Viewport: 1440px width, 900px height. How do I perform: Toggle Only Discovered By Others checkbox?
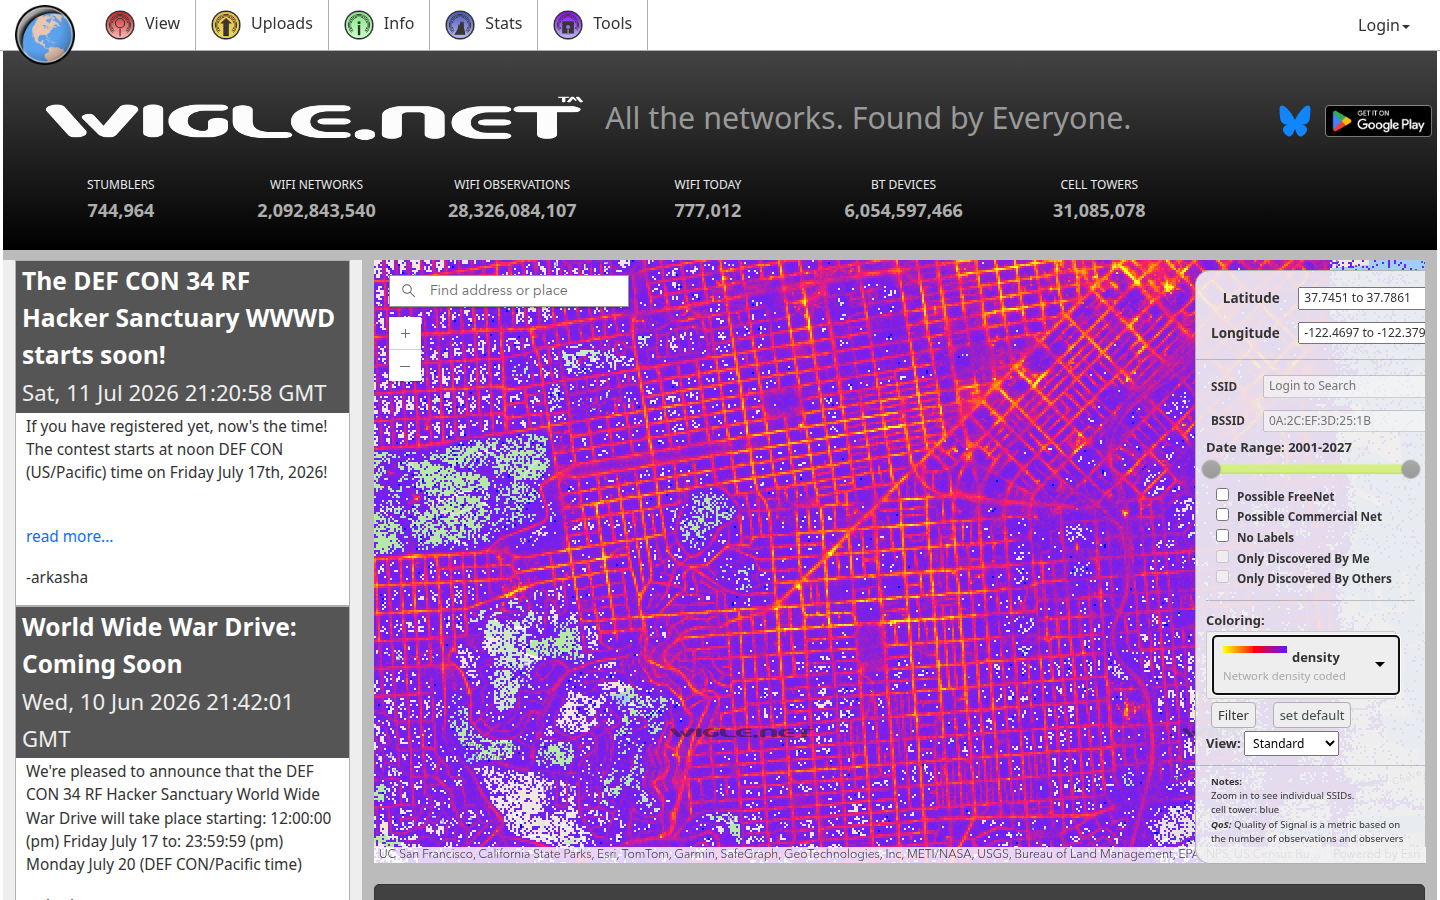coord(1222,577)
